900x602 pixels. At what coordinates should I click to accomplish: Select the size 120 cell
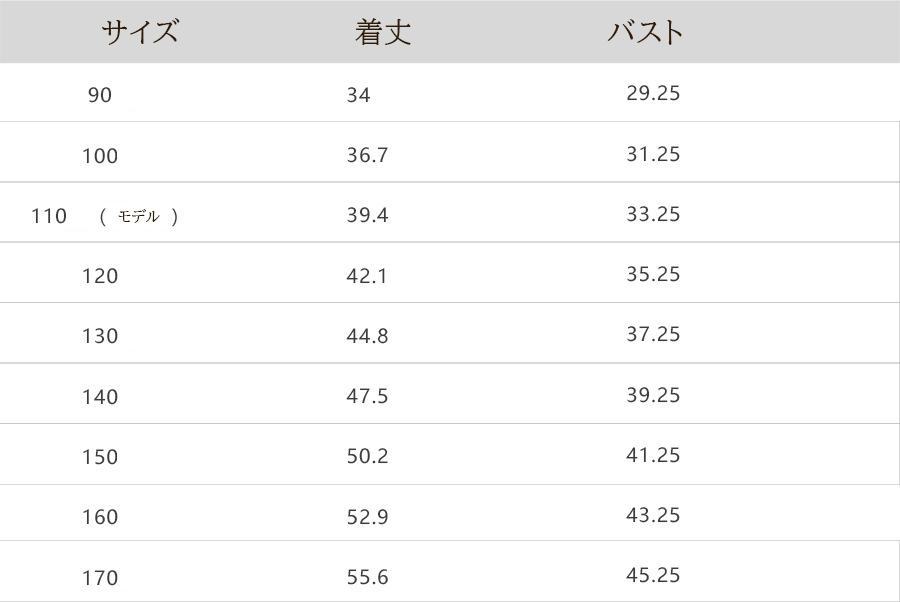(100, 276)
